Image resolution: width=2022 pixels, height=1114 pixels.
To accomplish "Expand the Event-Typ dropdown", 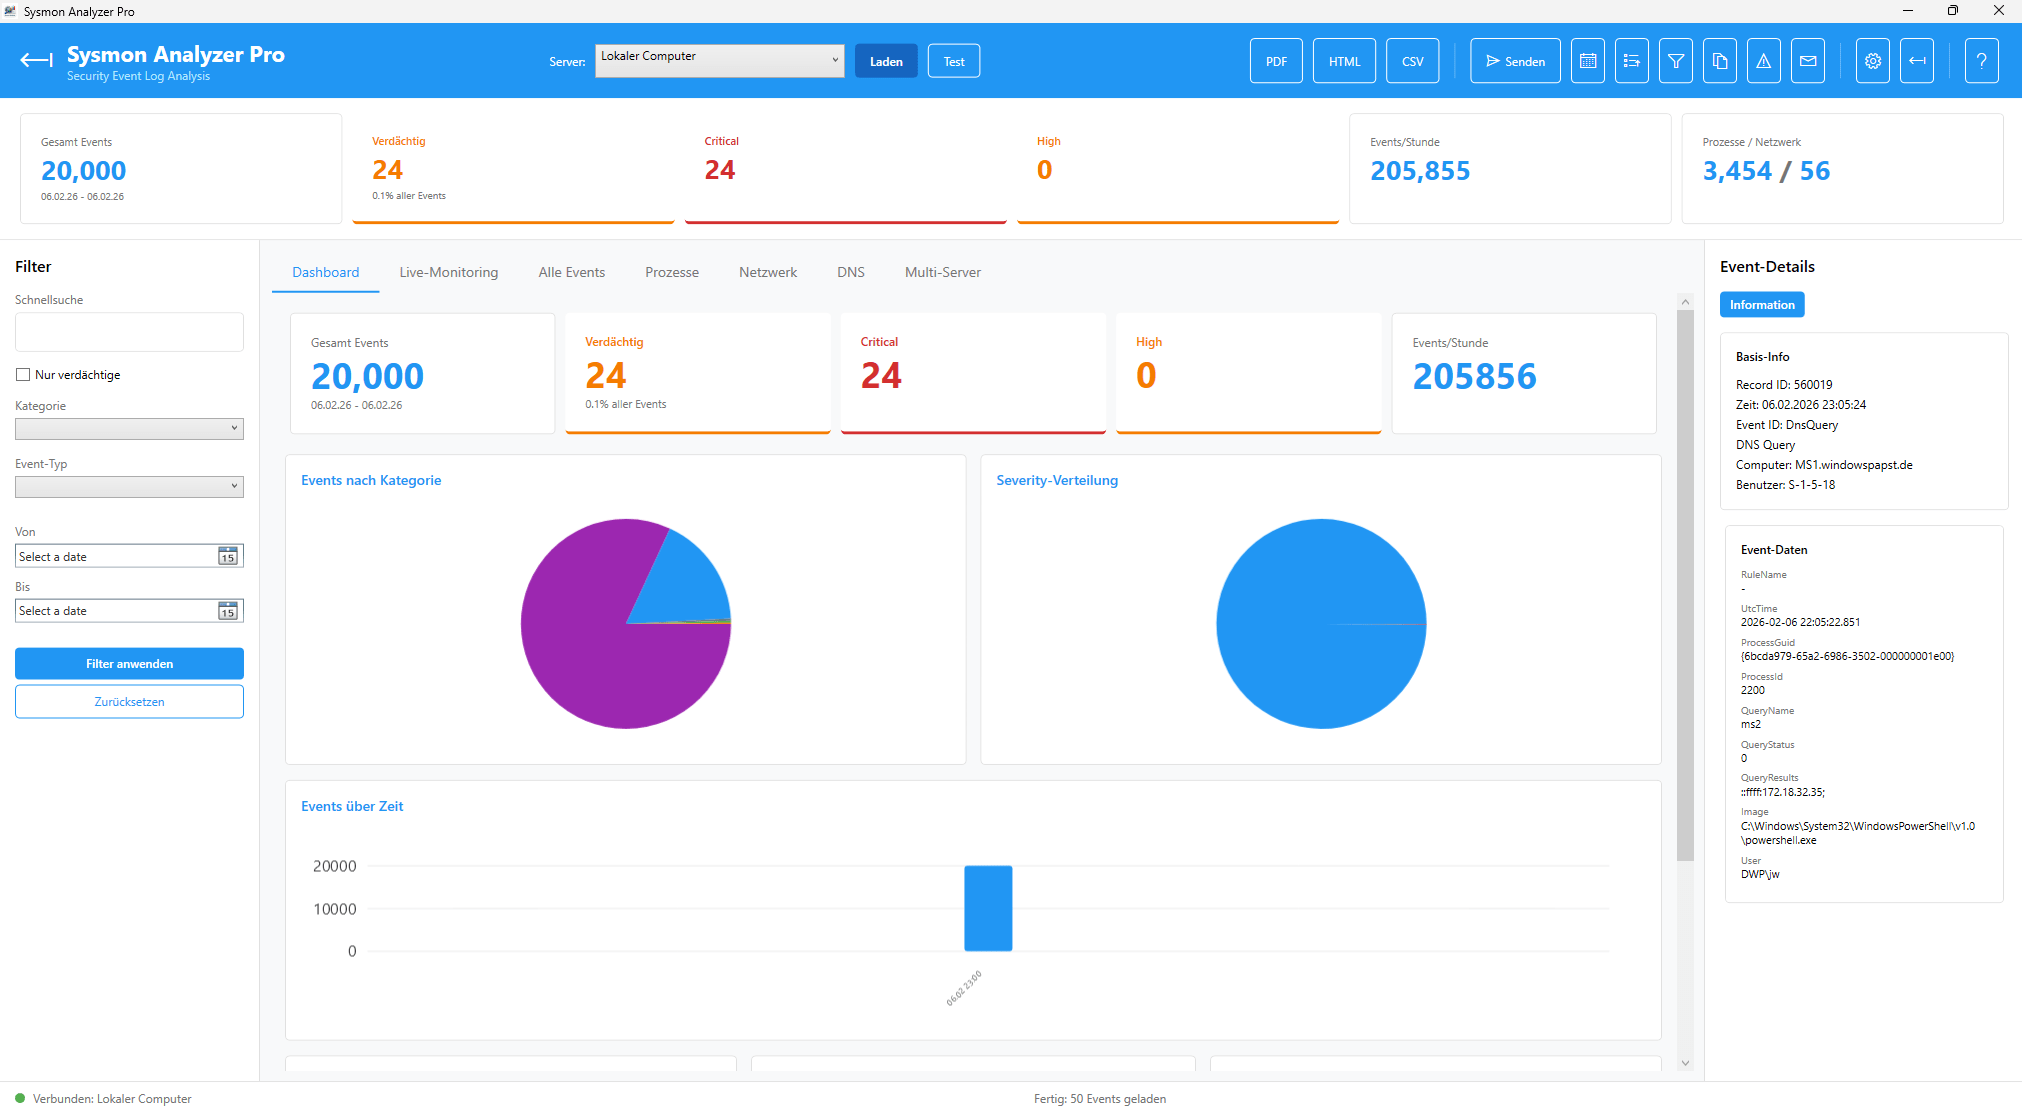I will (x=129, y=487).
